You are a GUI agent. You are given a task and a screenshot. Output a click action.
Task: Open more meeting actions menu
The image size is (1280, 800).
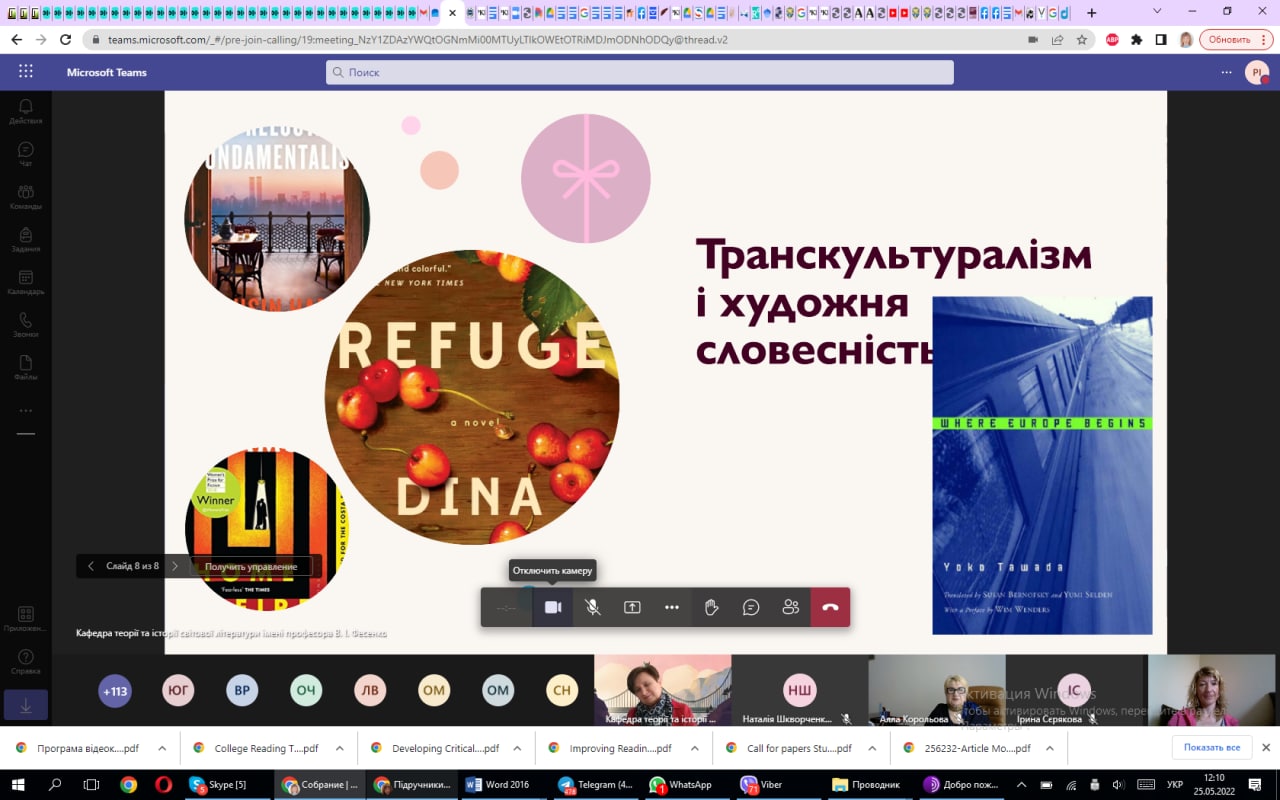click(672, 607)
